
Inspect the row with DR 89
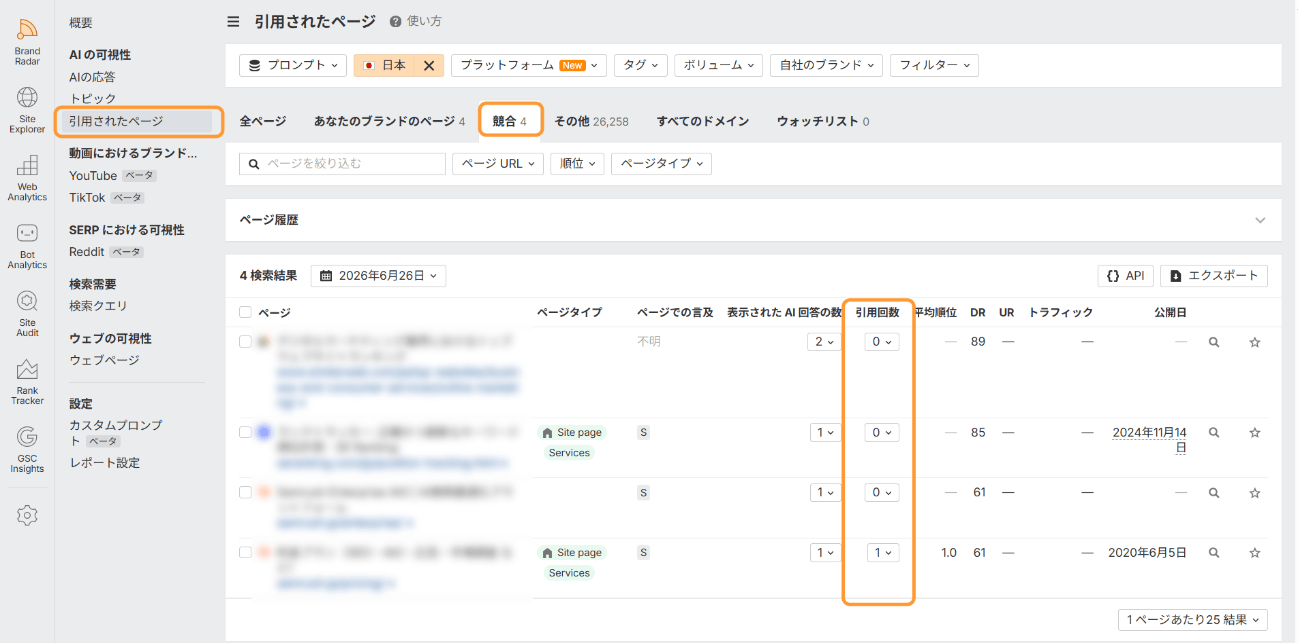coord(1213,342)
